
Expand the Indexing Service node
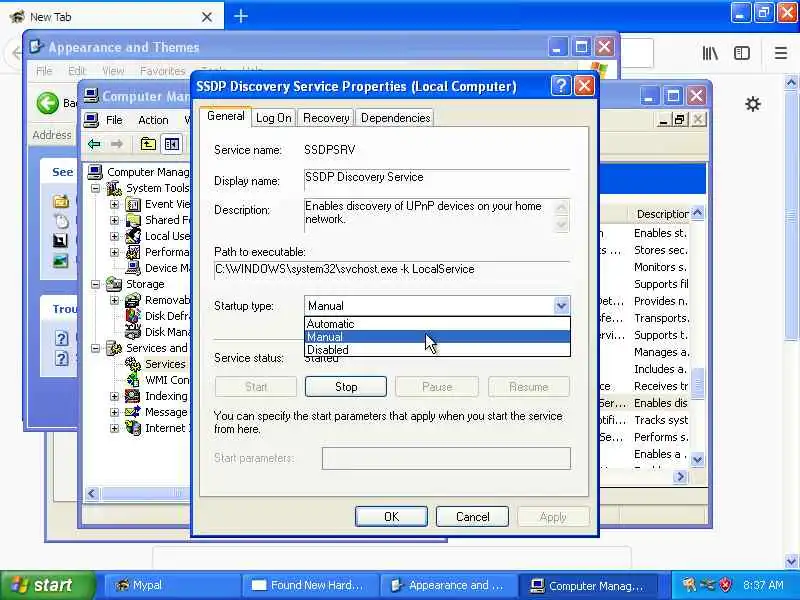(x=114, y=396)
